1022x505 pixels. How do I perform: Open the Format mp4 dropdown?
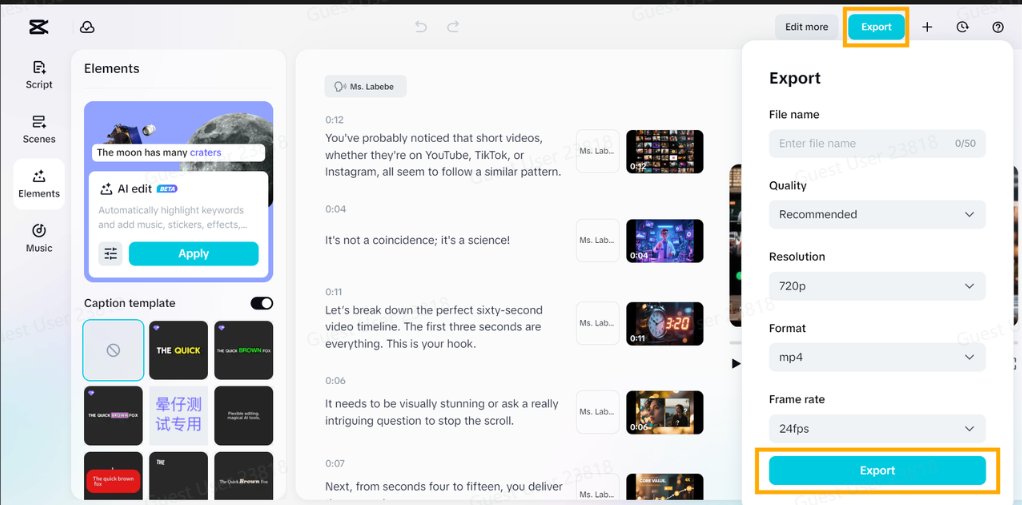[x=876, y=357]
